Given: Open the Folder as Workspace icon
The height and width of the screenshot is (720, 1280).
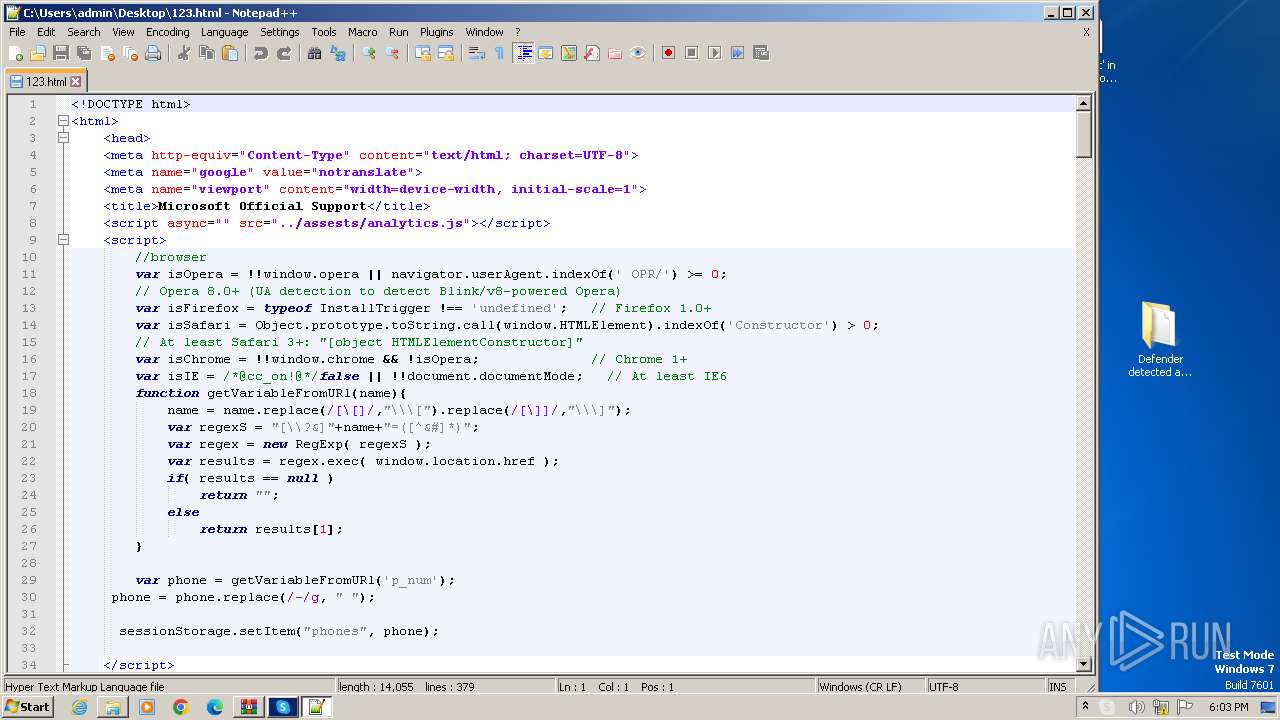Looking at the screenshot, I should [x=615, y=53].
